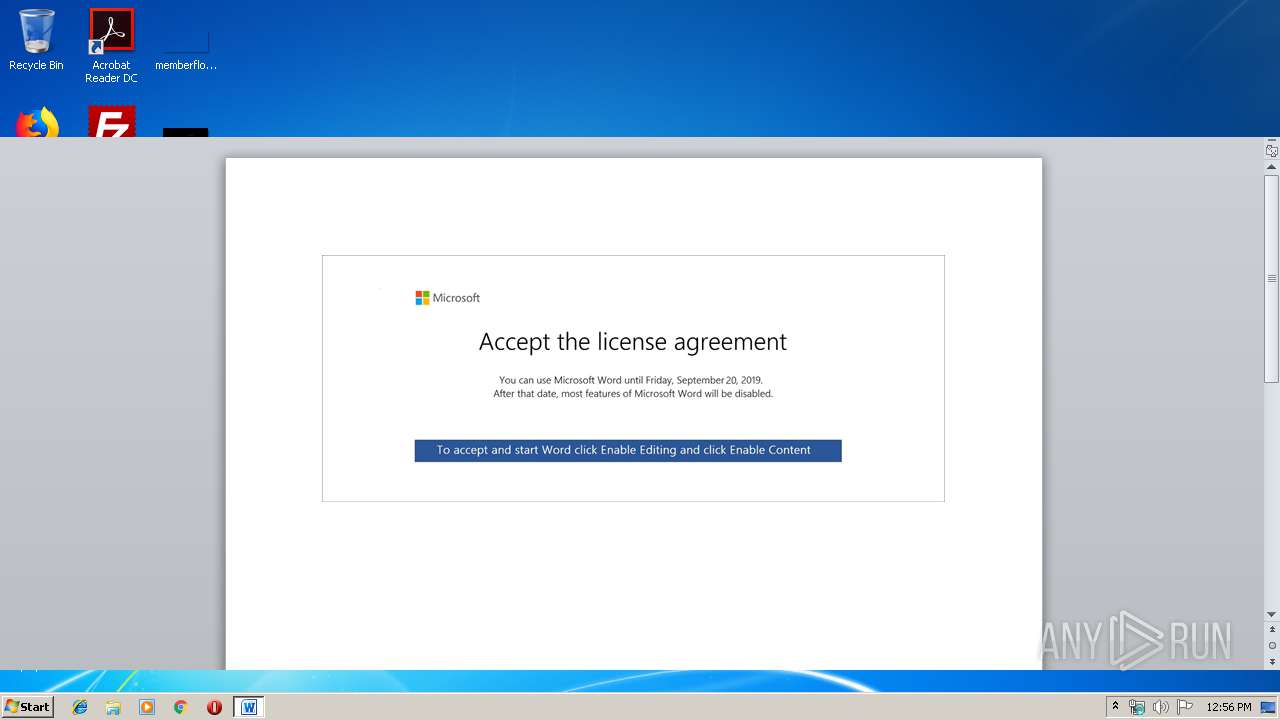The image size is (1280, 720).
Task: Launch Internet Explorer from the taskbar
Action: coord(80,707)
